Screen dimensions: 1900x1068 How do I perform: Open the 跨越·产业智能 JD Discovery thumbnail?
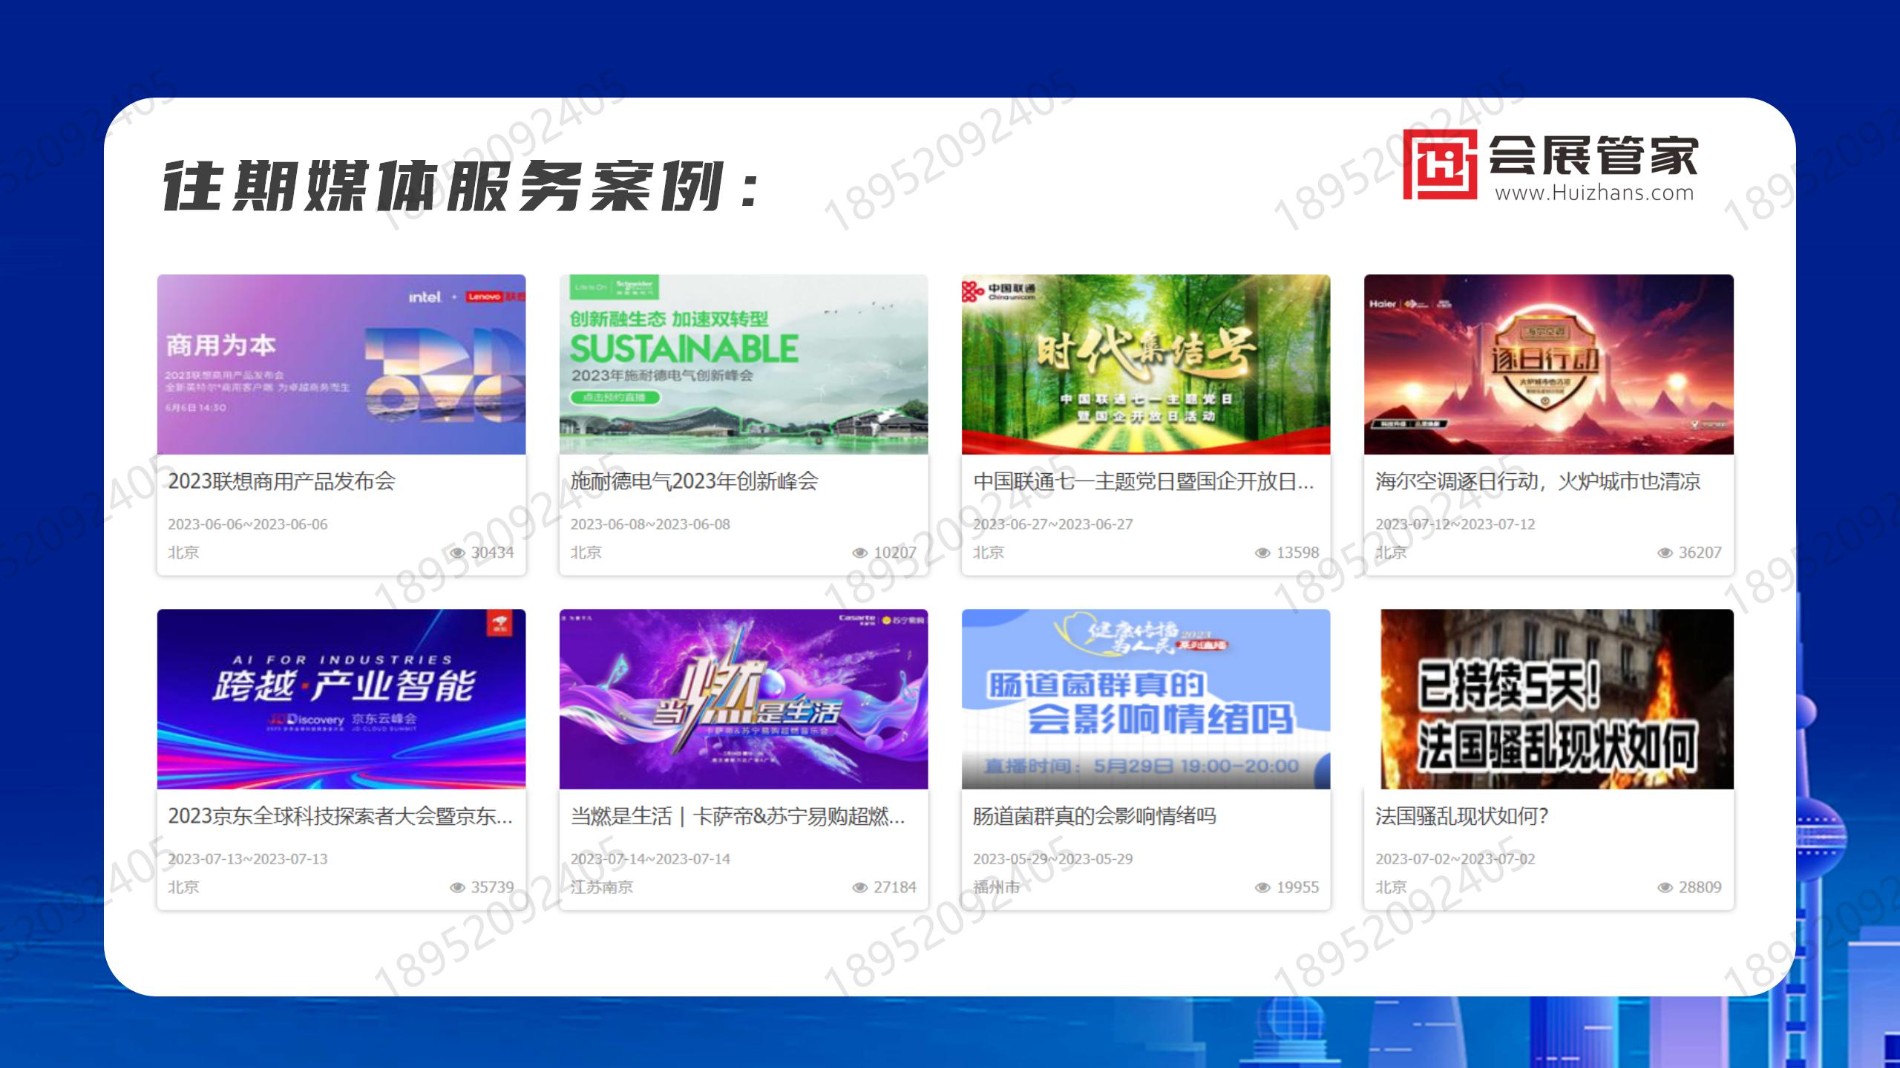point(341,699)
